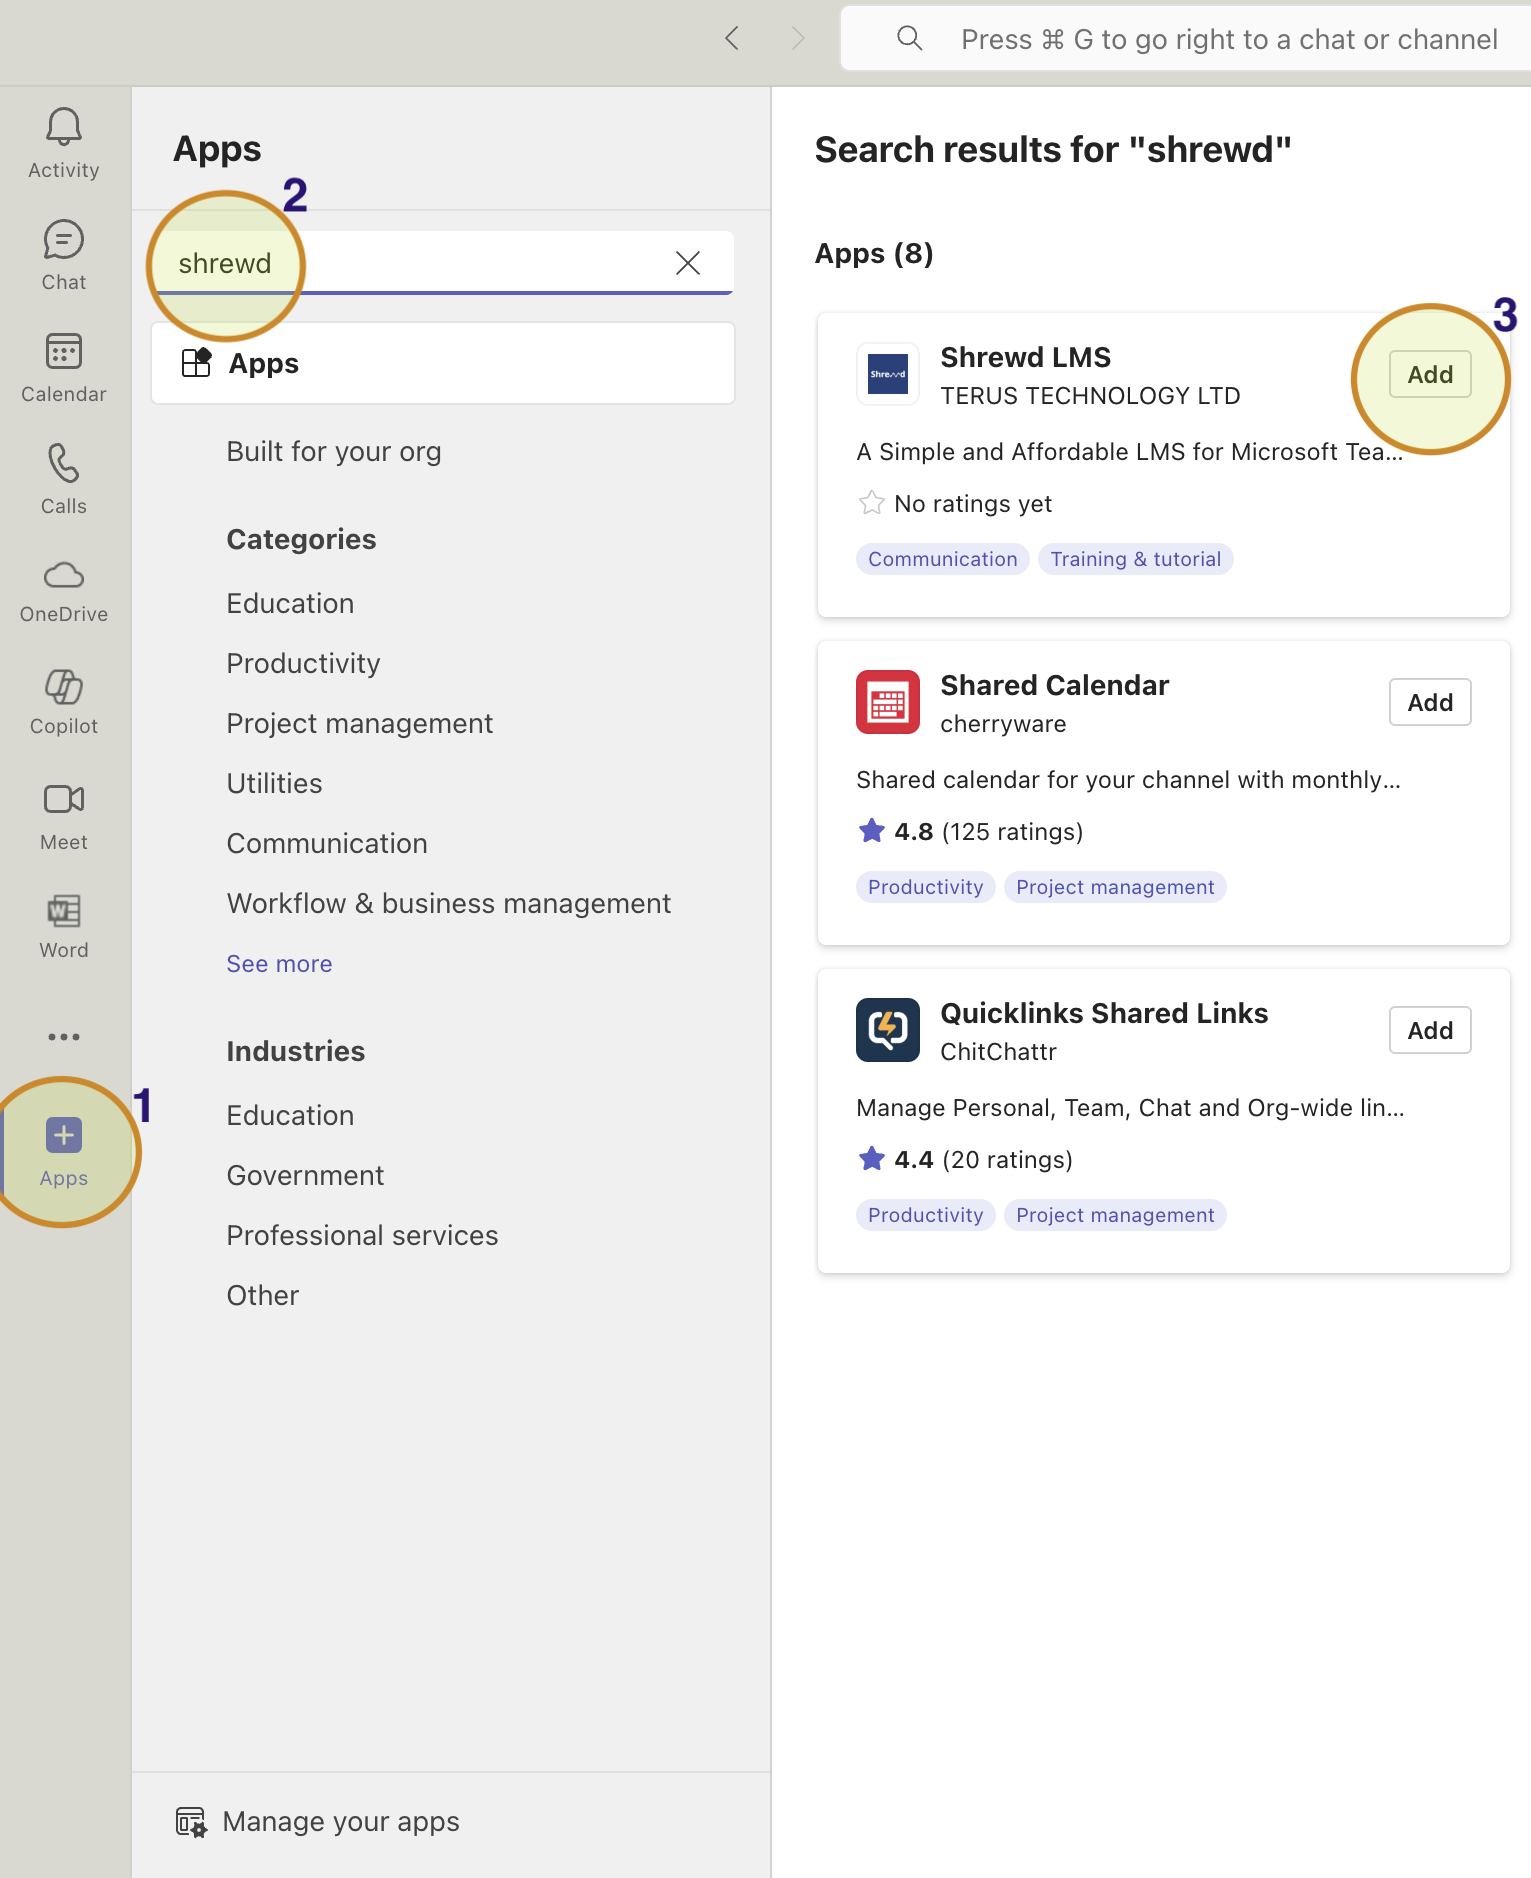Open the Calls phone icon

click(64, 479)
